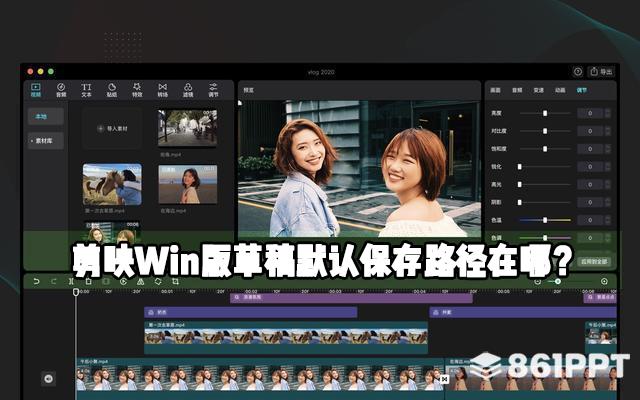
Task: Click the timeline zoom-out icon
Action: pos(538,281)
